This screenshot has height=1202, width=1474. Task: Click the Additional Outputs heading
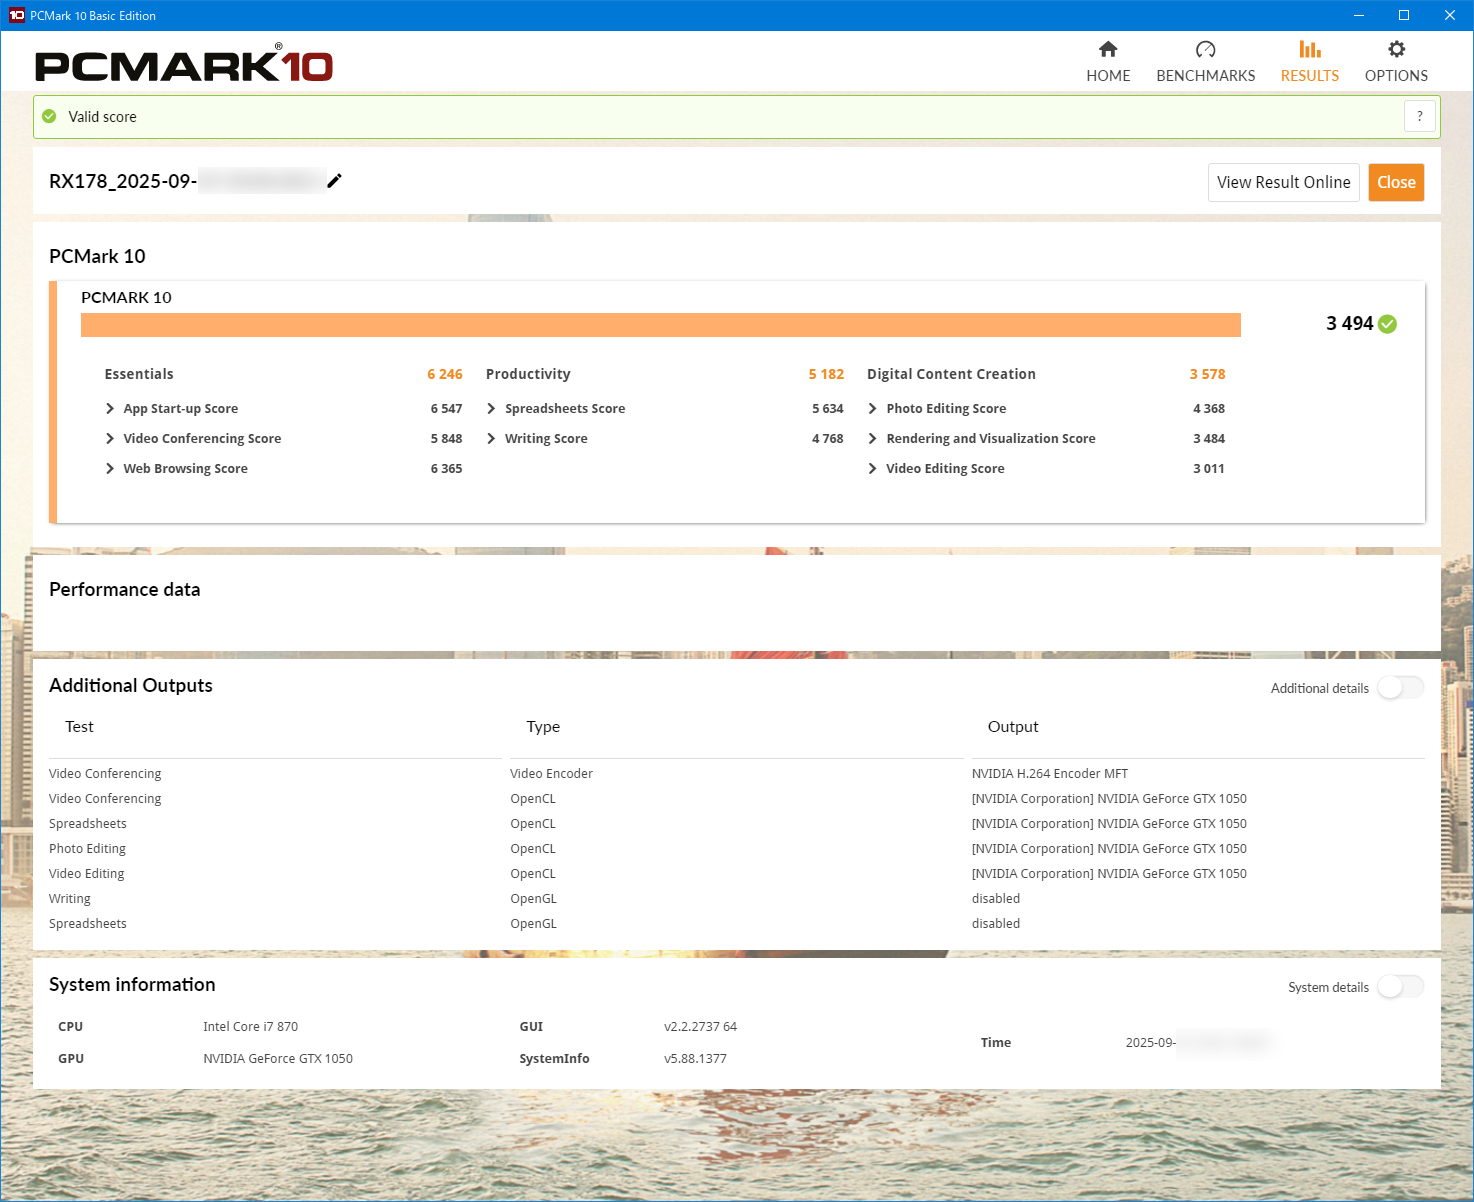[131, 685]
